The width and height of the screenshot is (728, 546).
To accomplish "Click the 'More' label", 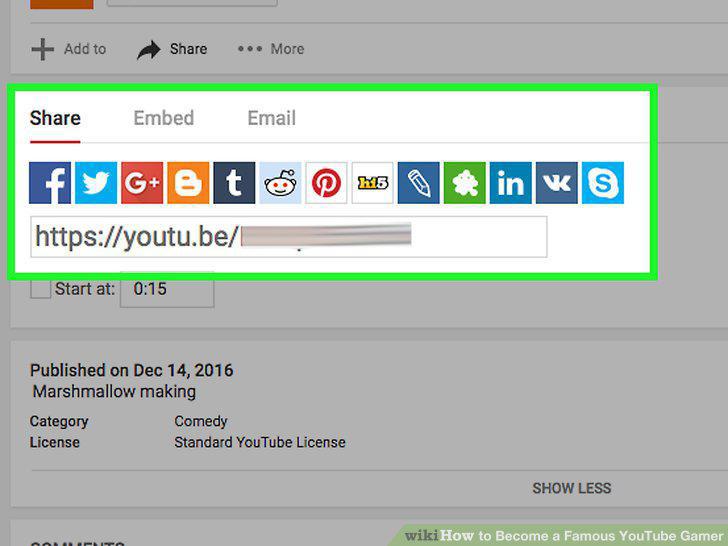I will 287,49.
